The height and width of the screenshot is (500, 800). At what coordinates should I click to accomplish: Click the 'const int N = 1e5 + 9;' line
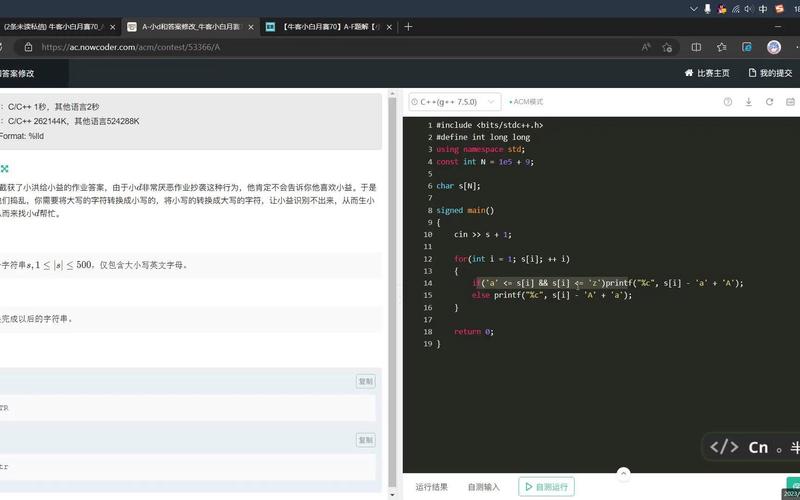pos(485,162)
